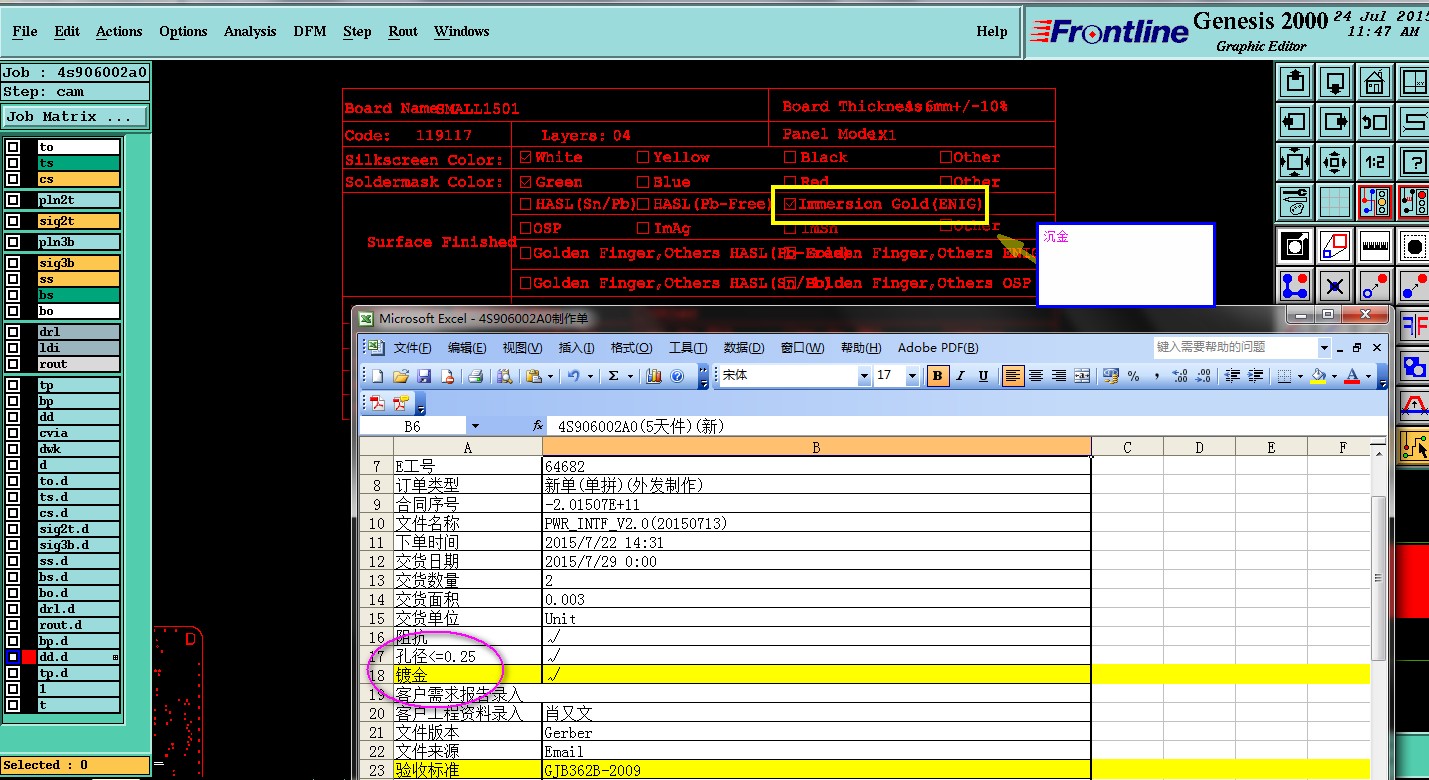Toggle the 'dd.d' layer checkbox
1429x780 pixels.
click(x=13, y=657)
